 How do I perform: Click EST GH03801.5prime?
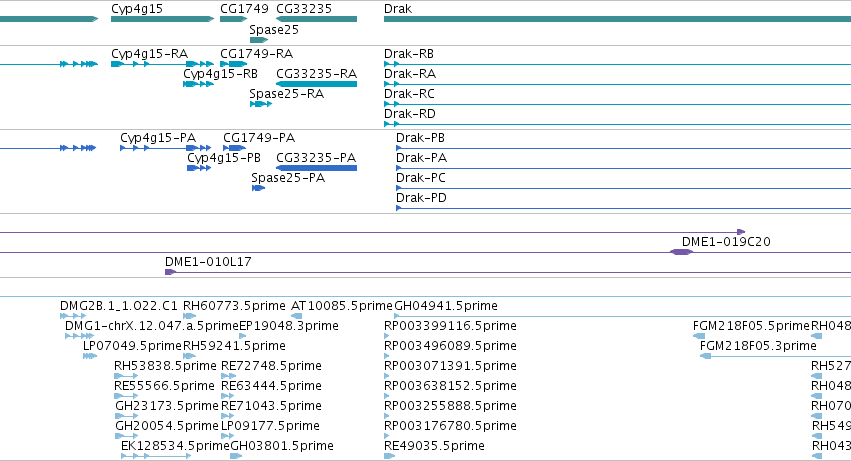(282, 447)
